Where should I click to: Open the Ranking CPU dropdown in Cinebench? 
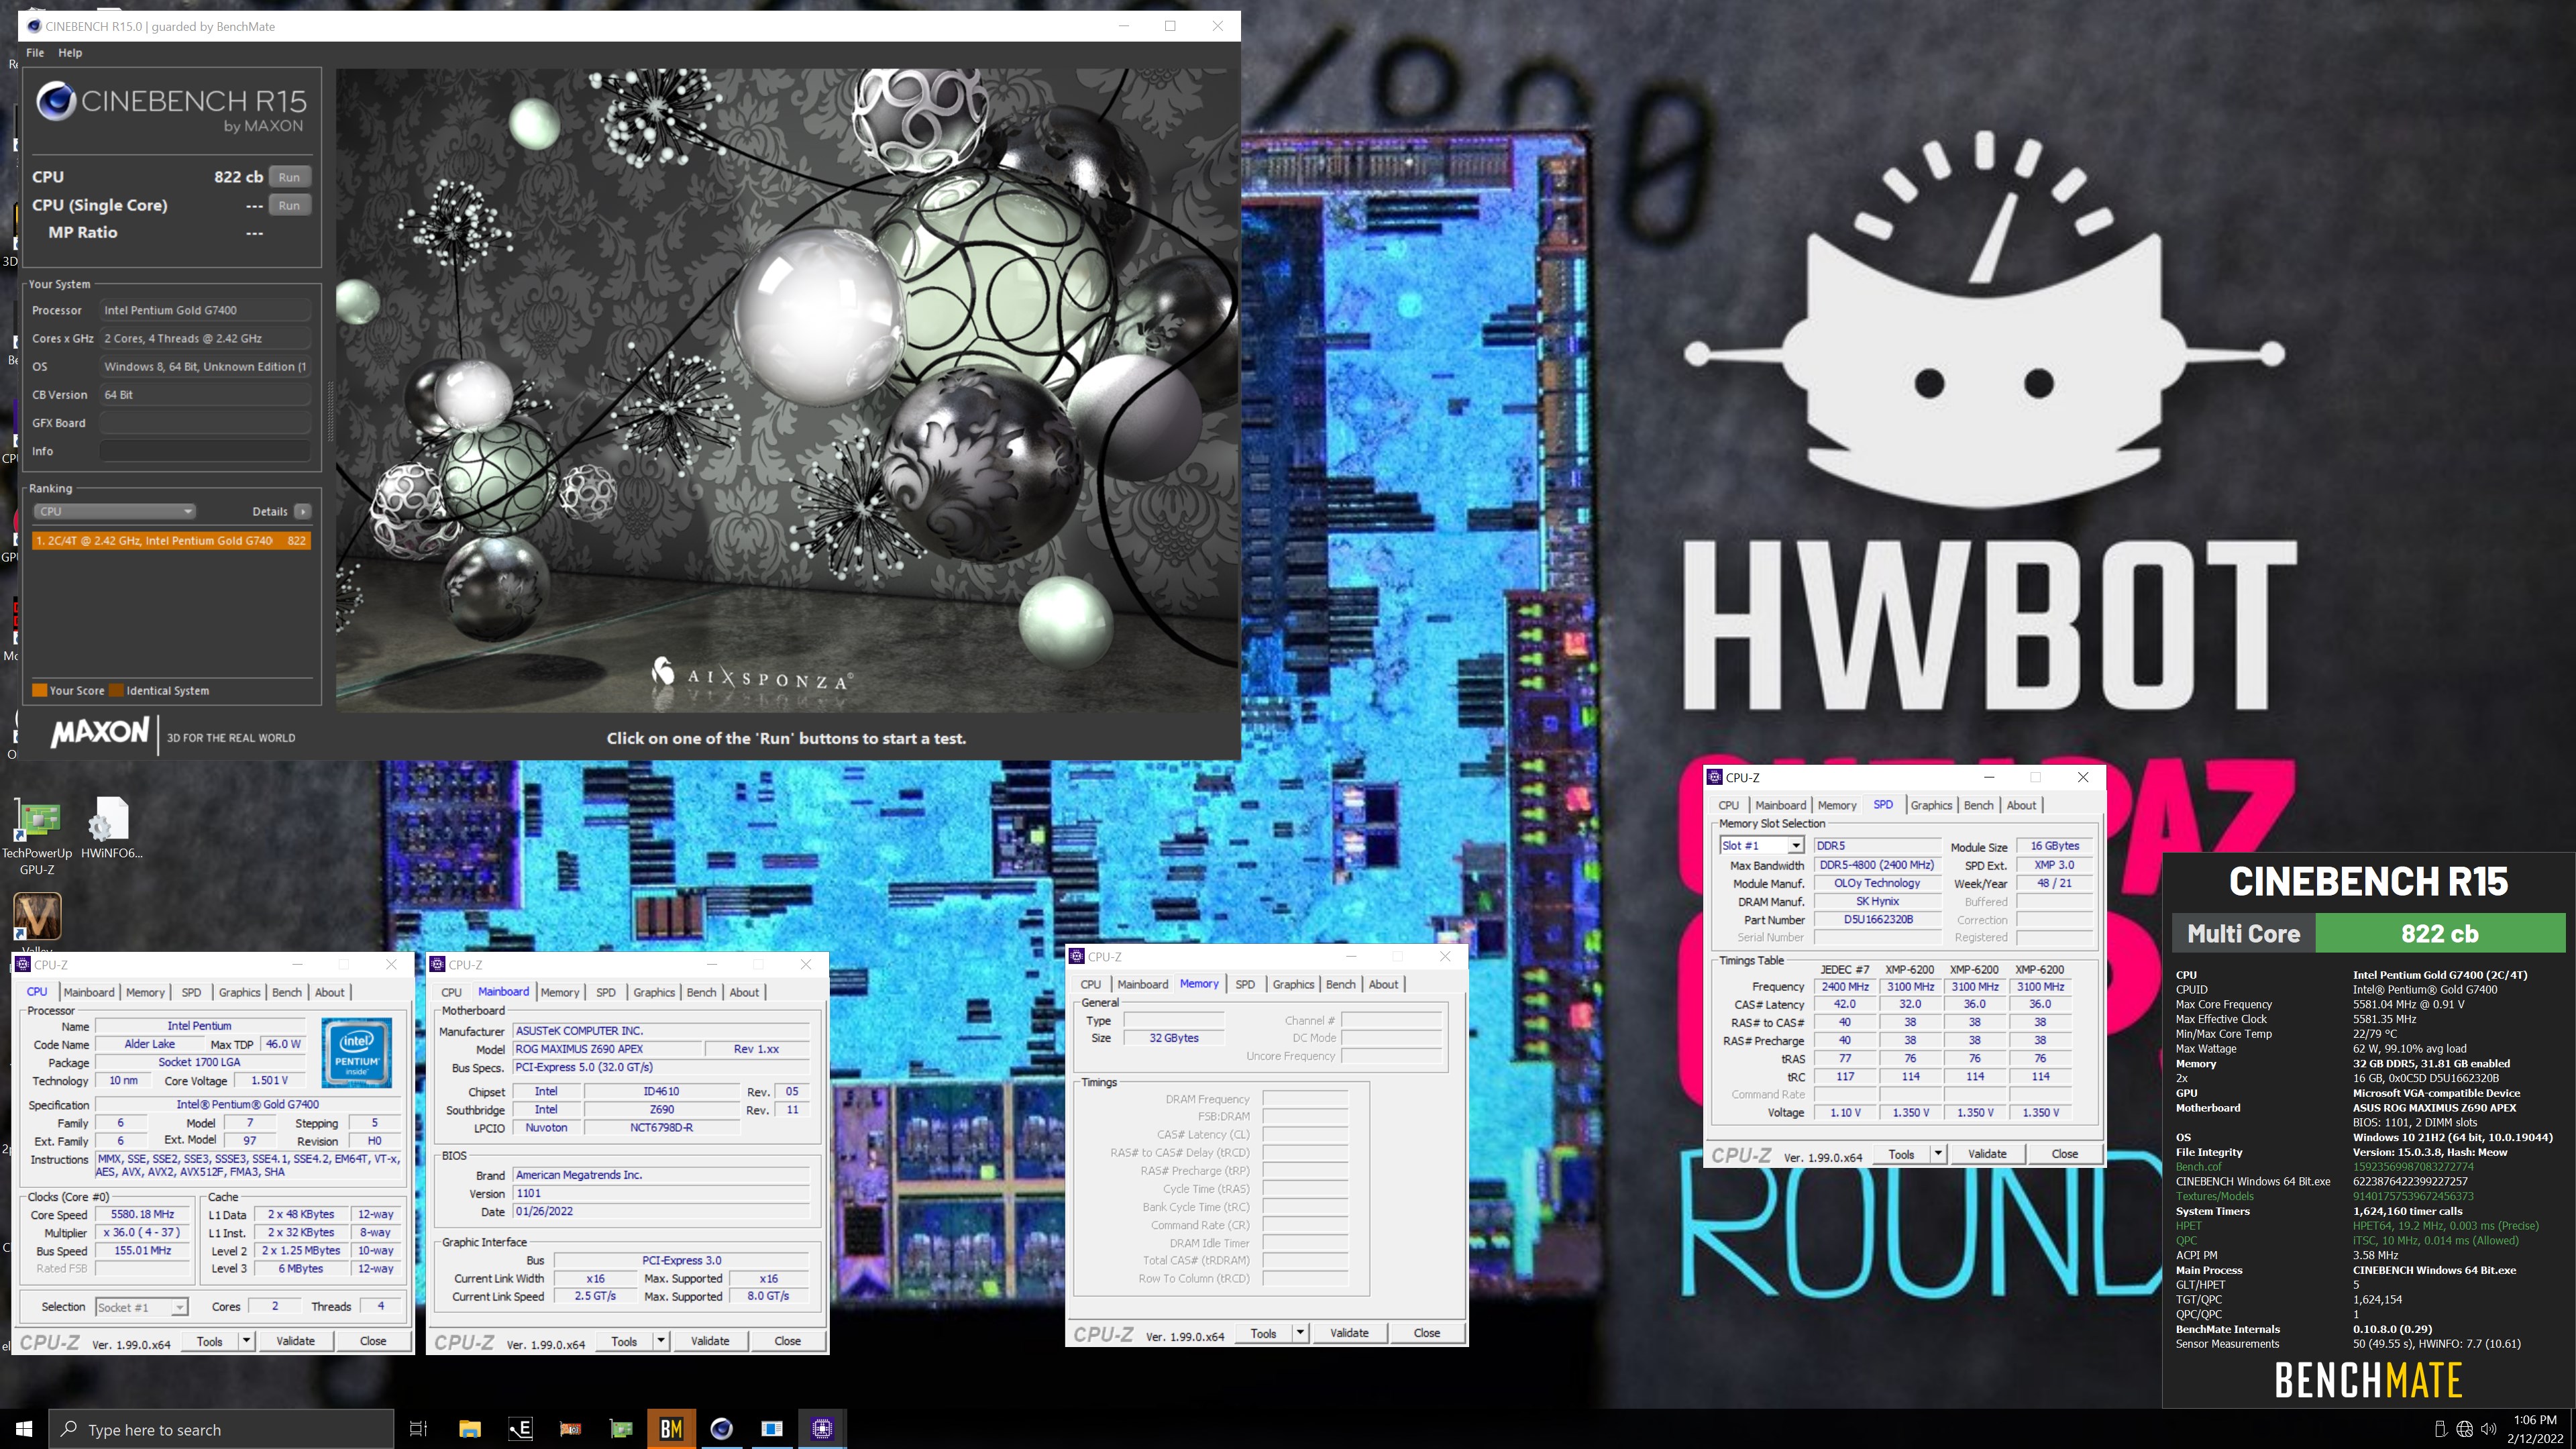115,511
